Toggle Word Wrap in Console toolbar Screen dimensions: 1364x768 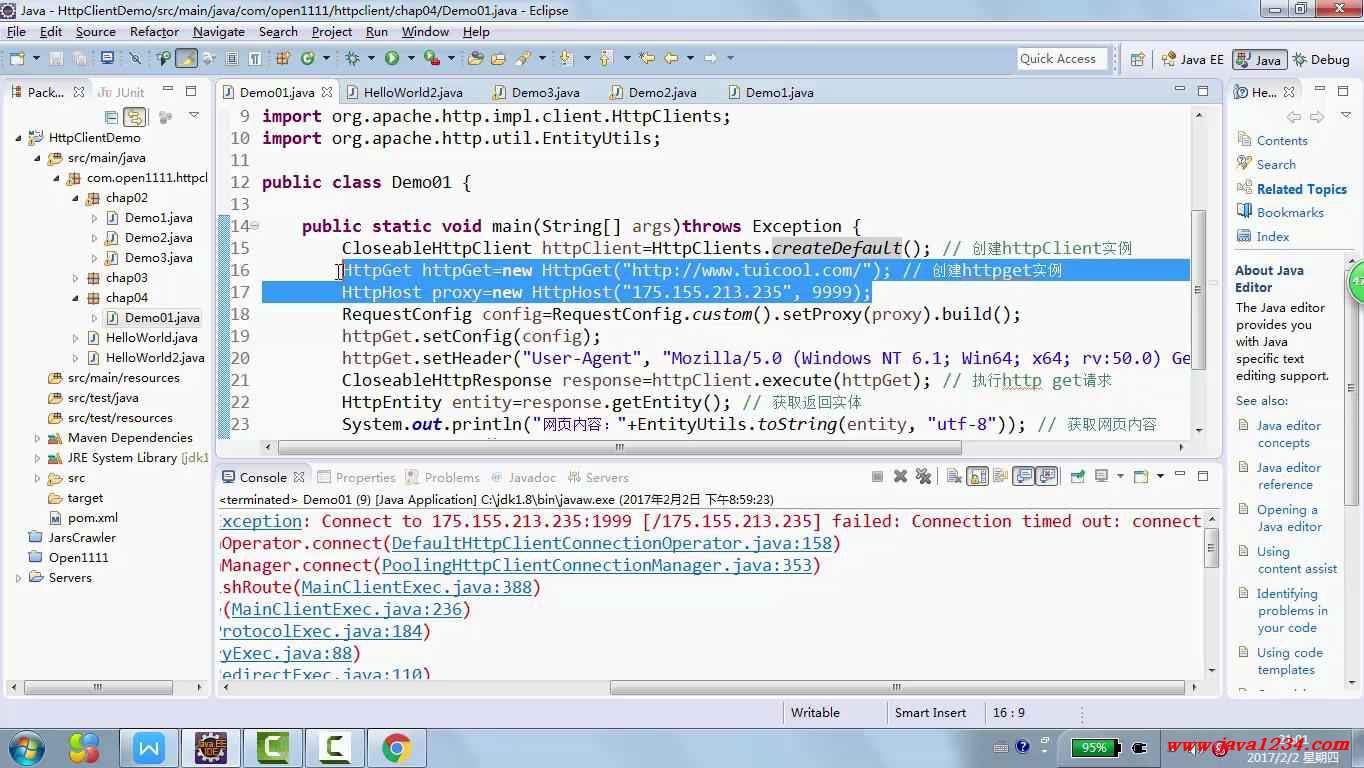click(x=1000, y=477)
